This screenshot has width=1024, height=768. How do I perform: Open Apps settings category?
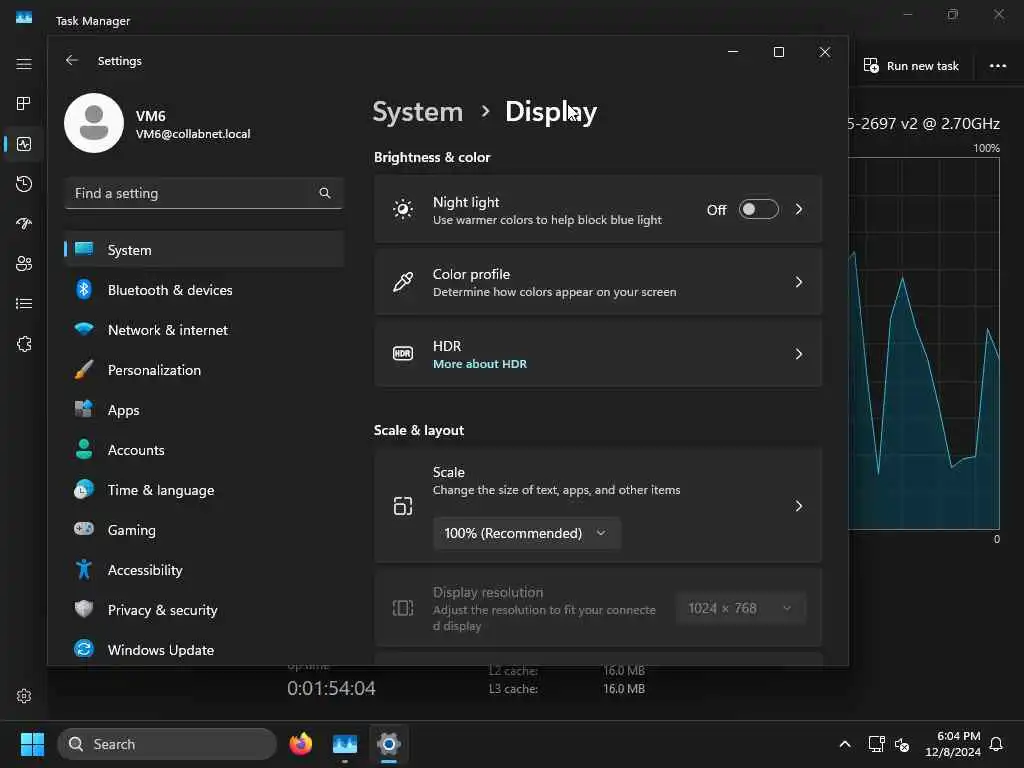[x=204, y=409]
